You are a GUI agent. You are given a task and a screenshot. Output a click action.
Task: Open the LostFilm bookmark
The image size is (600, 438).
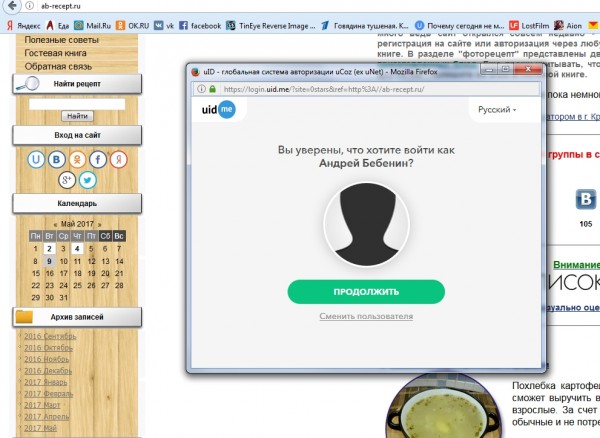(529, 26)
